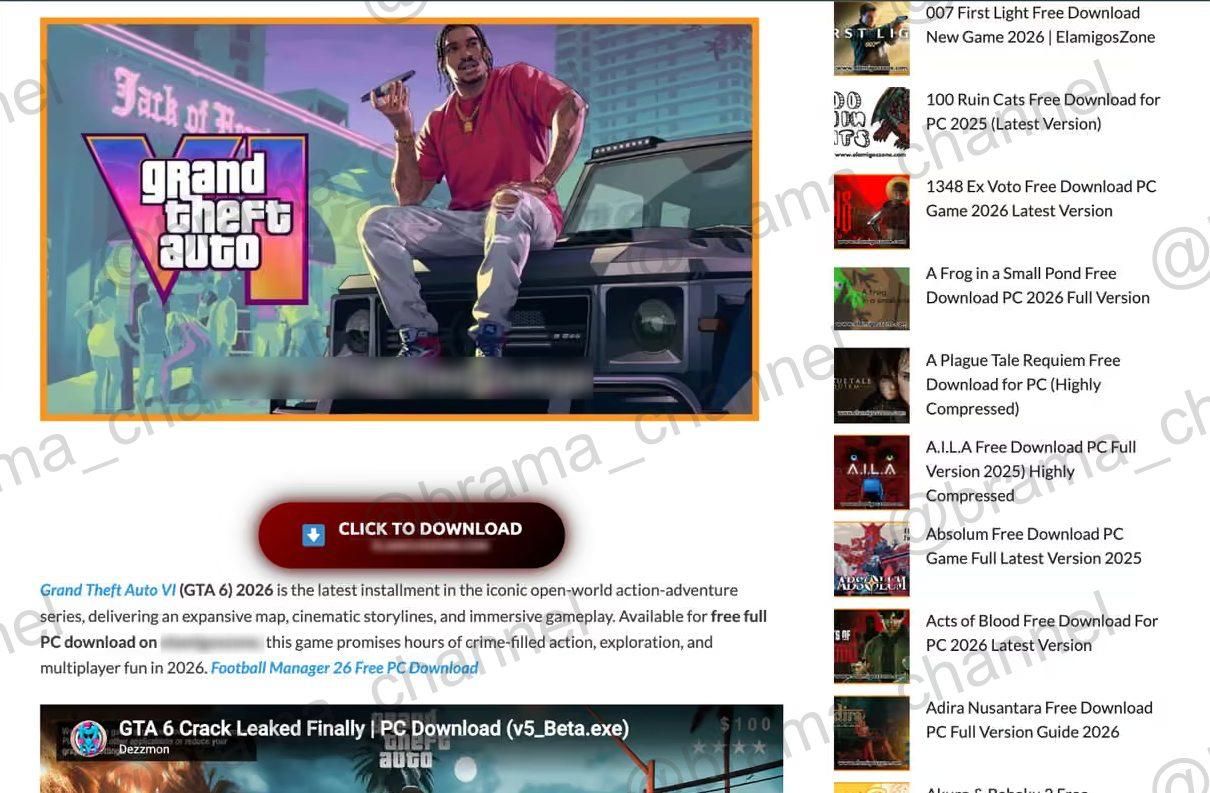Click the Acts of Blood thumbnail

click(872, 646)
